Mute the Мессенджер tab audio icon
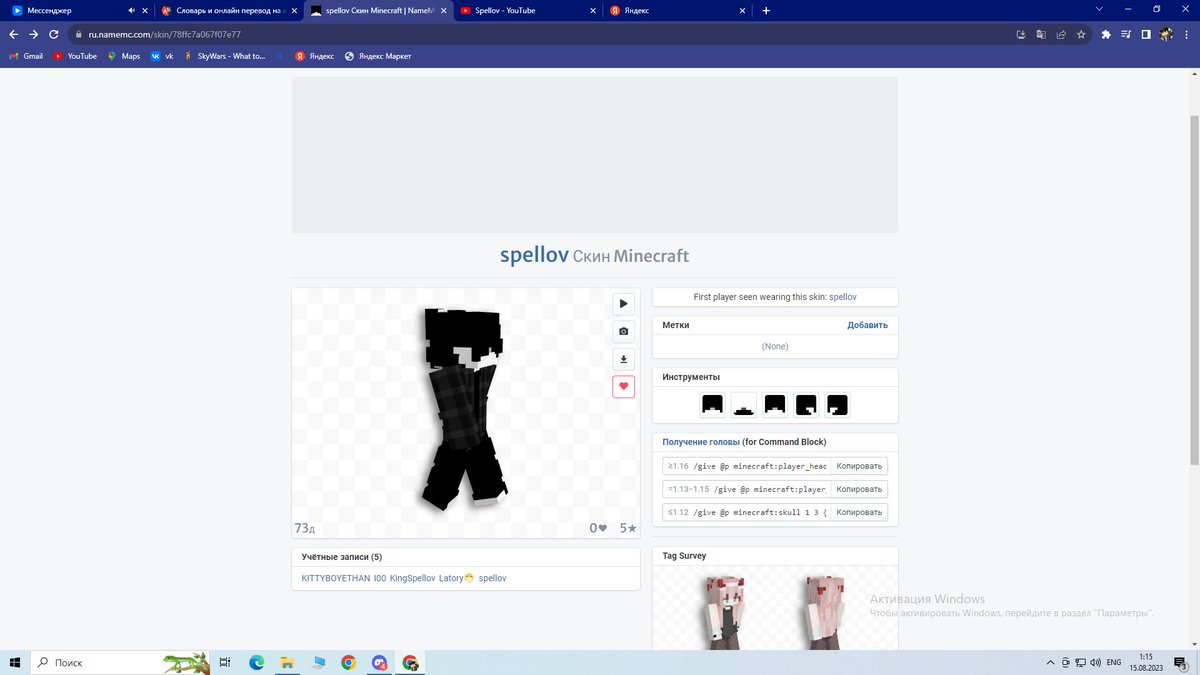1200x675 pixels. (x=131, y=10)
